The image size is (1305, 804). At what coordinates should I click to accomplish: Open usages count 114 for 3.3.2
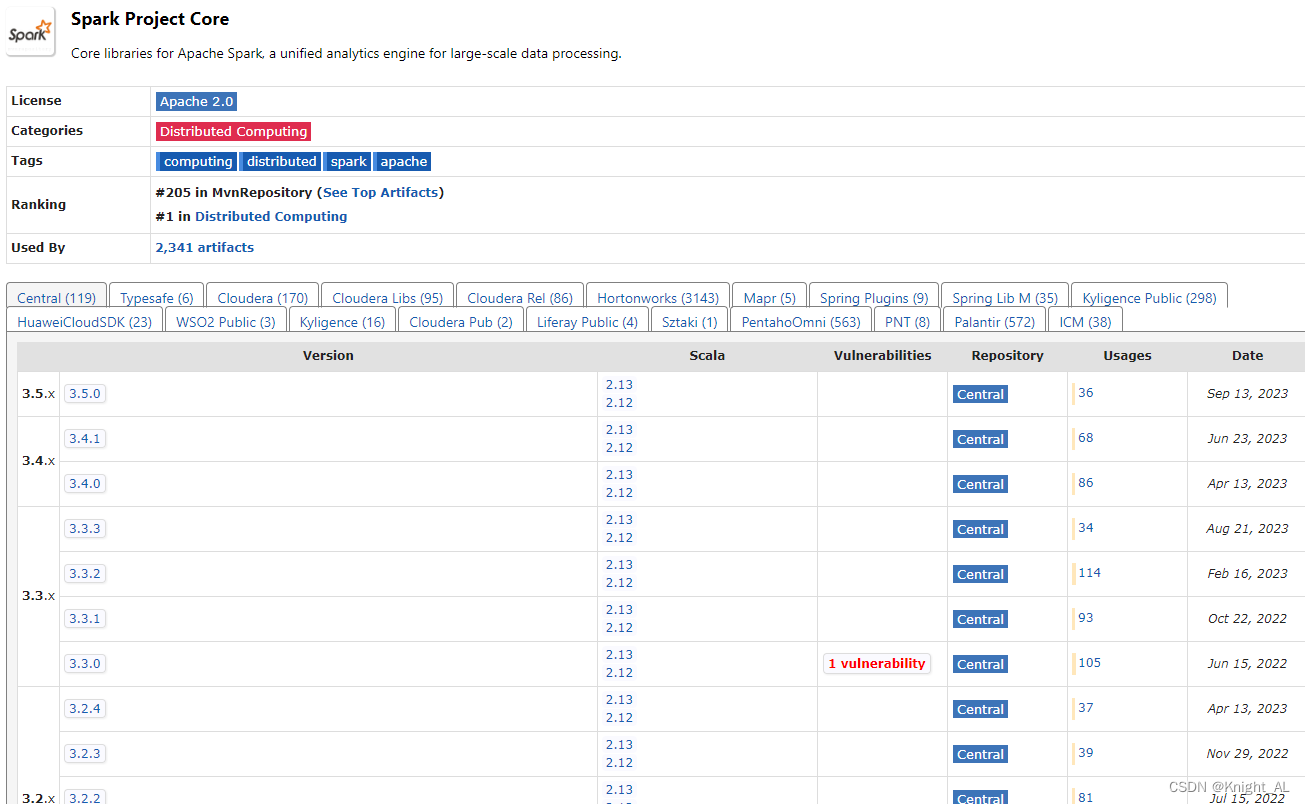pyautogui.click(x=1089, y=573)
